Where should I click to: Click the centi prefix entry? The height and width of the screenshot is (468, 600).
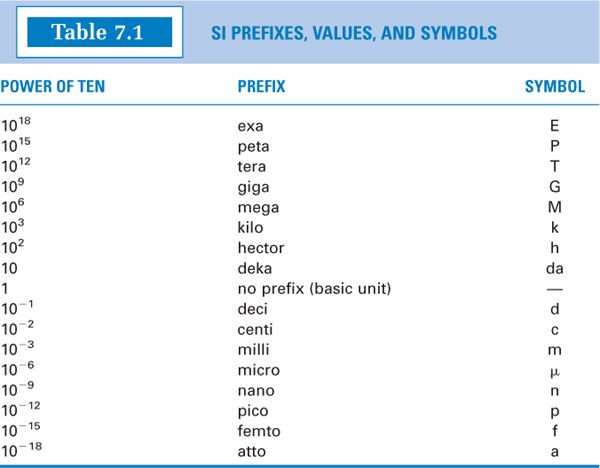(x=255, y=329)
